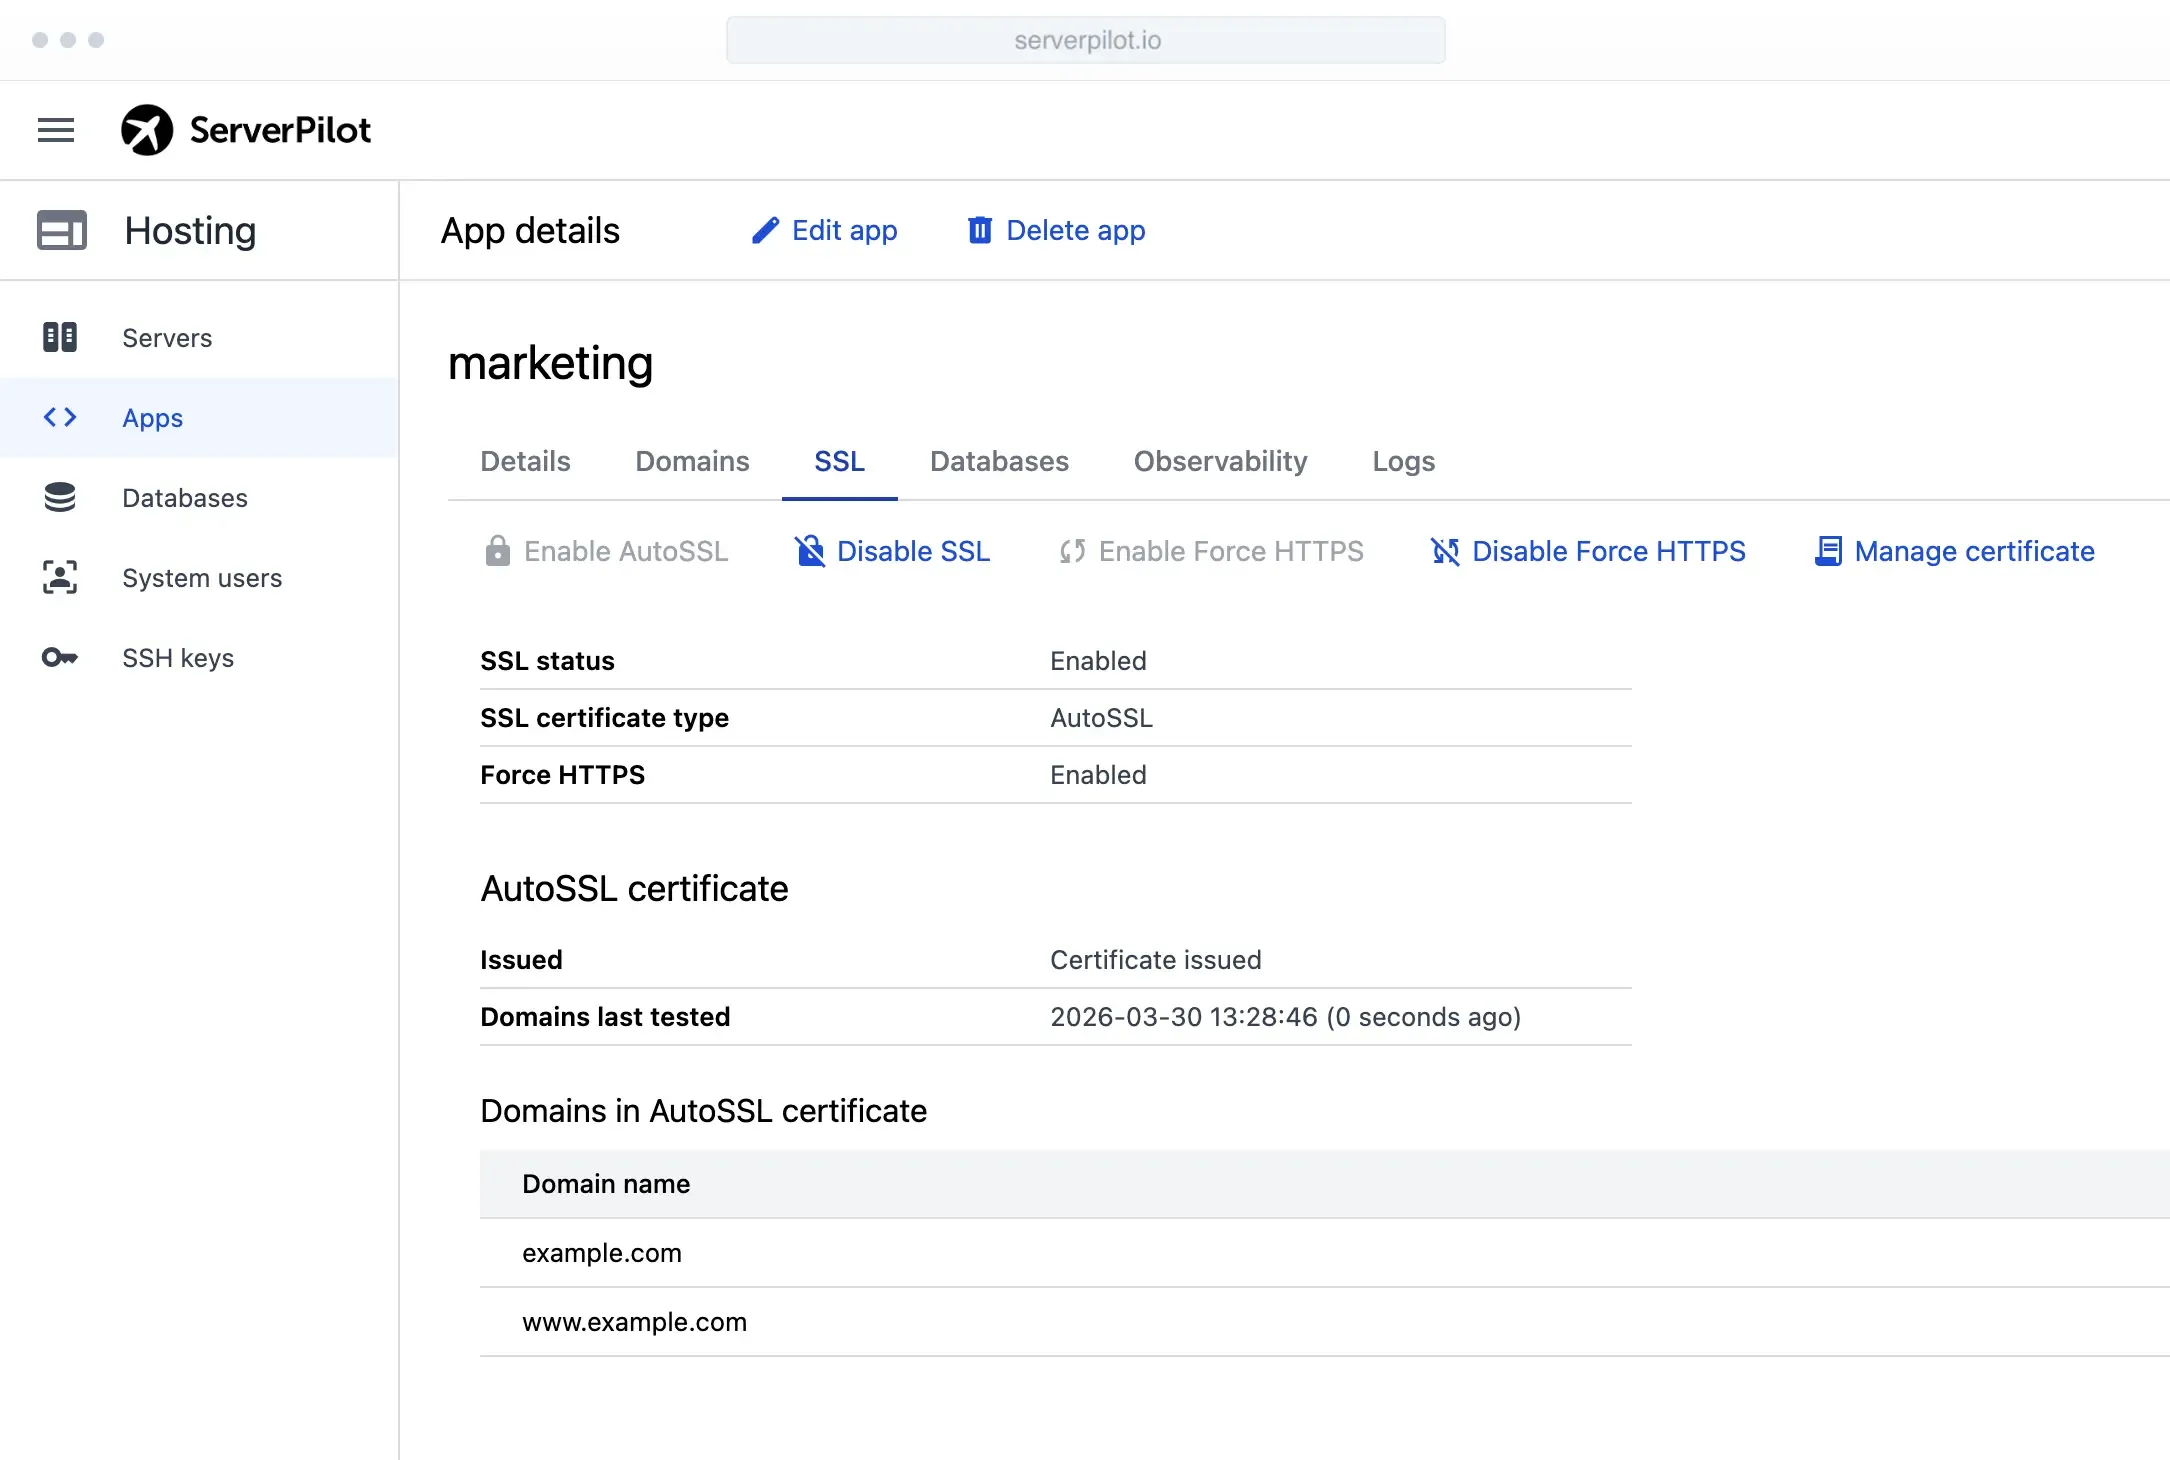Click the ServerPilot airplane logo

click(147, 130)
